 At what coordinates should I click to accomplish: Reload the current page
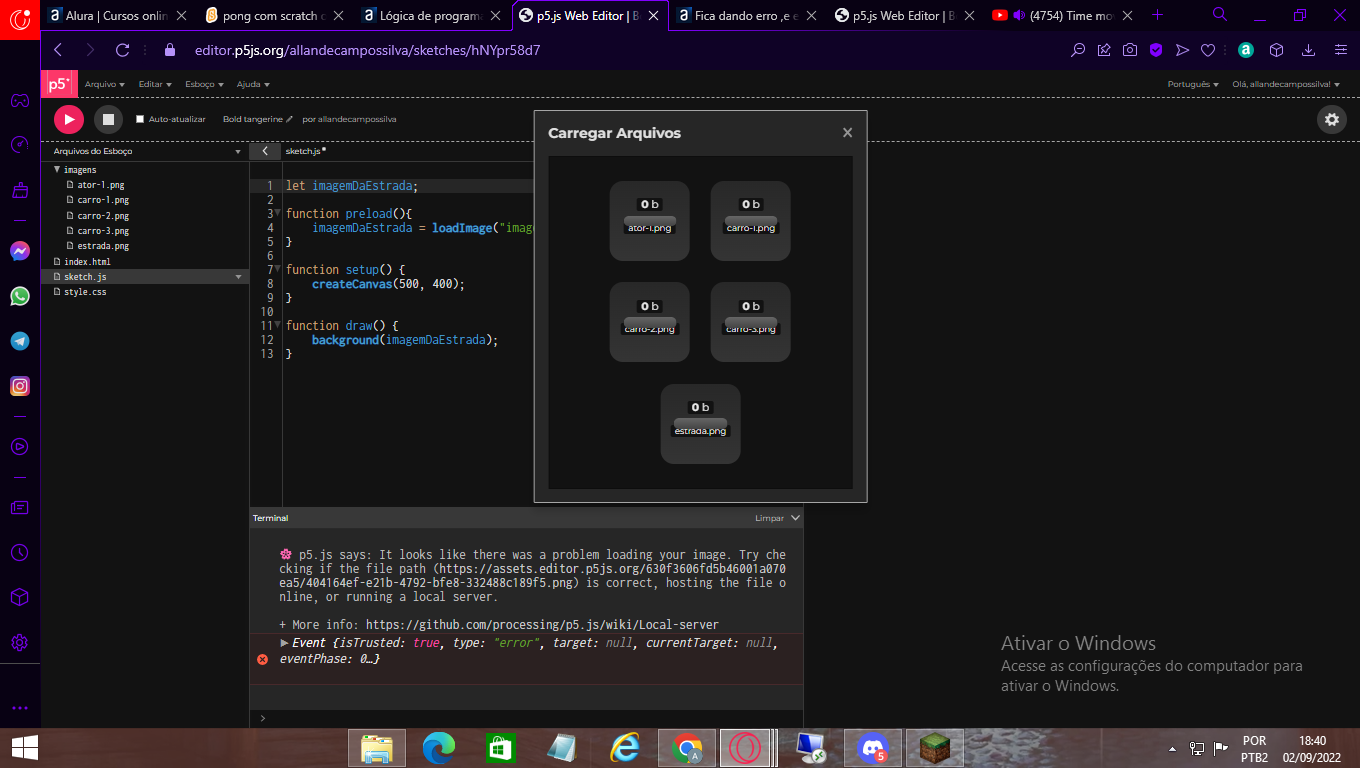123,50
